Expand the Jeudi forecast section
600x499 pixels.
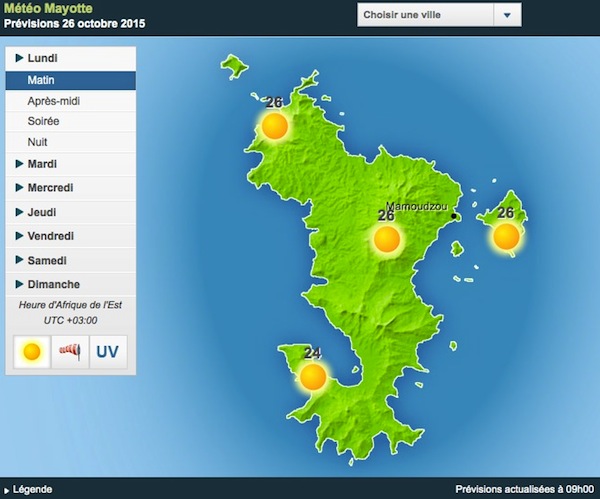71,212
